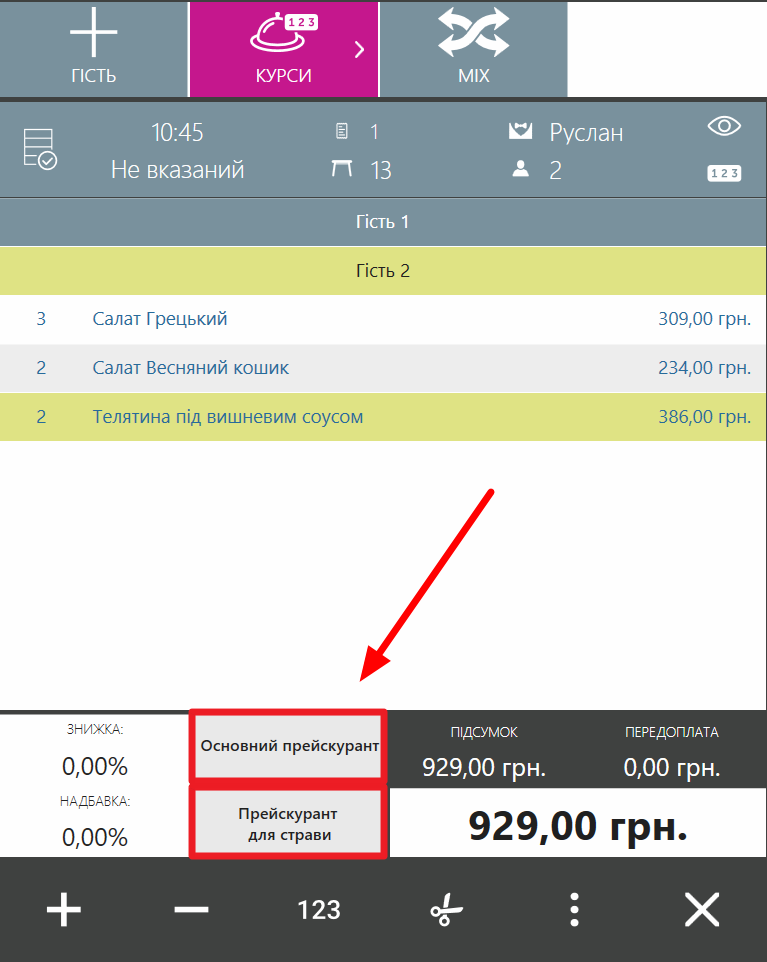Click the scissors split icon

(x=447, y=910)
